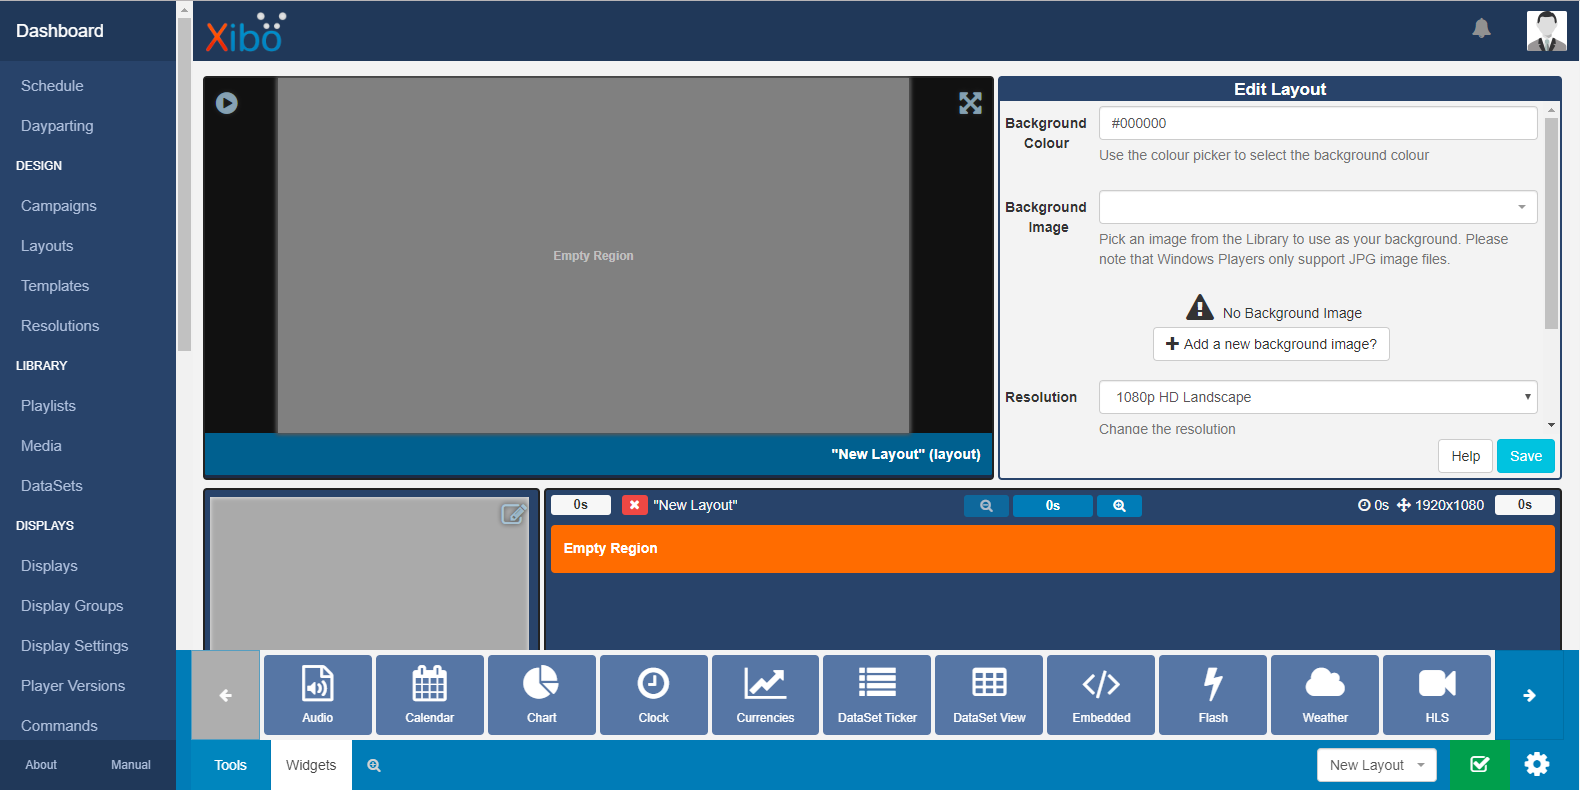This screenshot has width=1580, height=790.
Task: Add the Clock widget
Action: click(x=654, y=695)
